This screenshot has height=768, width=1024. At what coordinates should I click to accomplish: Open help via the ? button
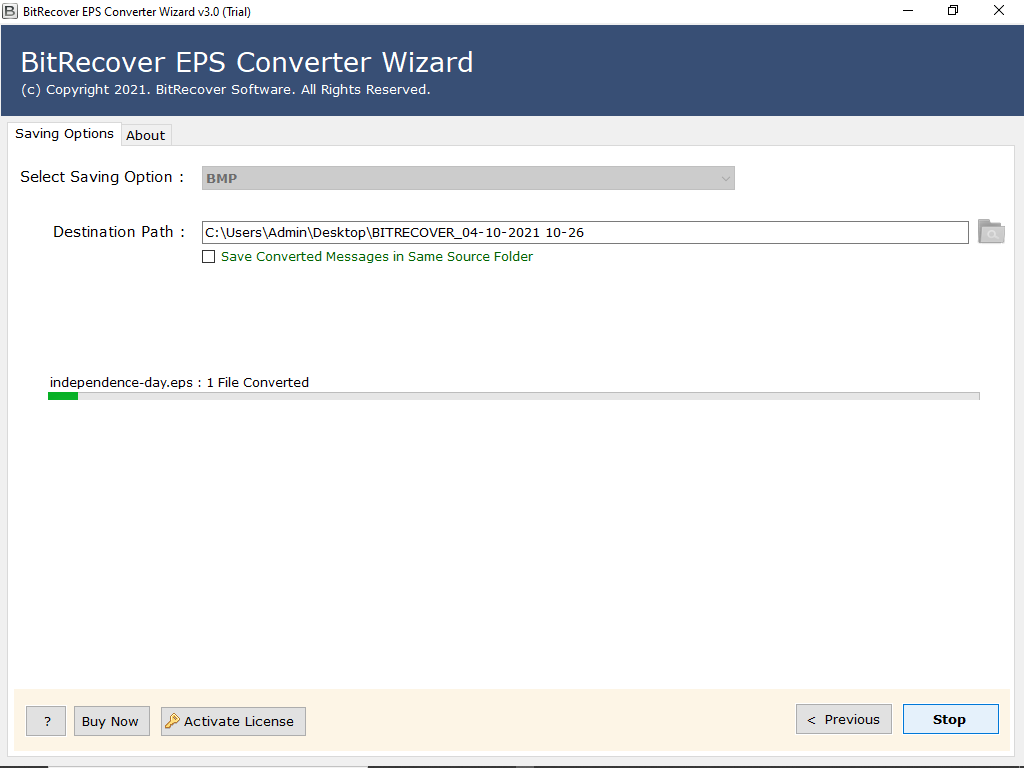[46, 721]
